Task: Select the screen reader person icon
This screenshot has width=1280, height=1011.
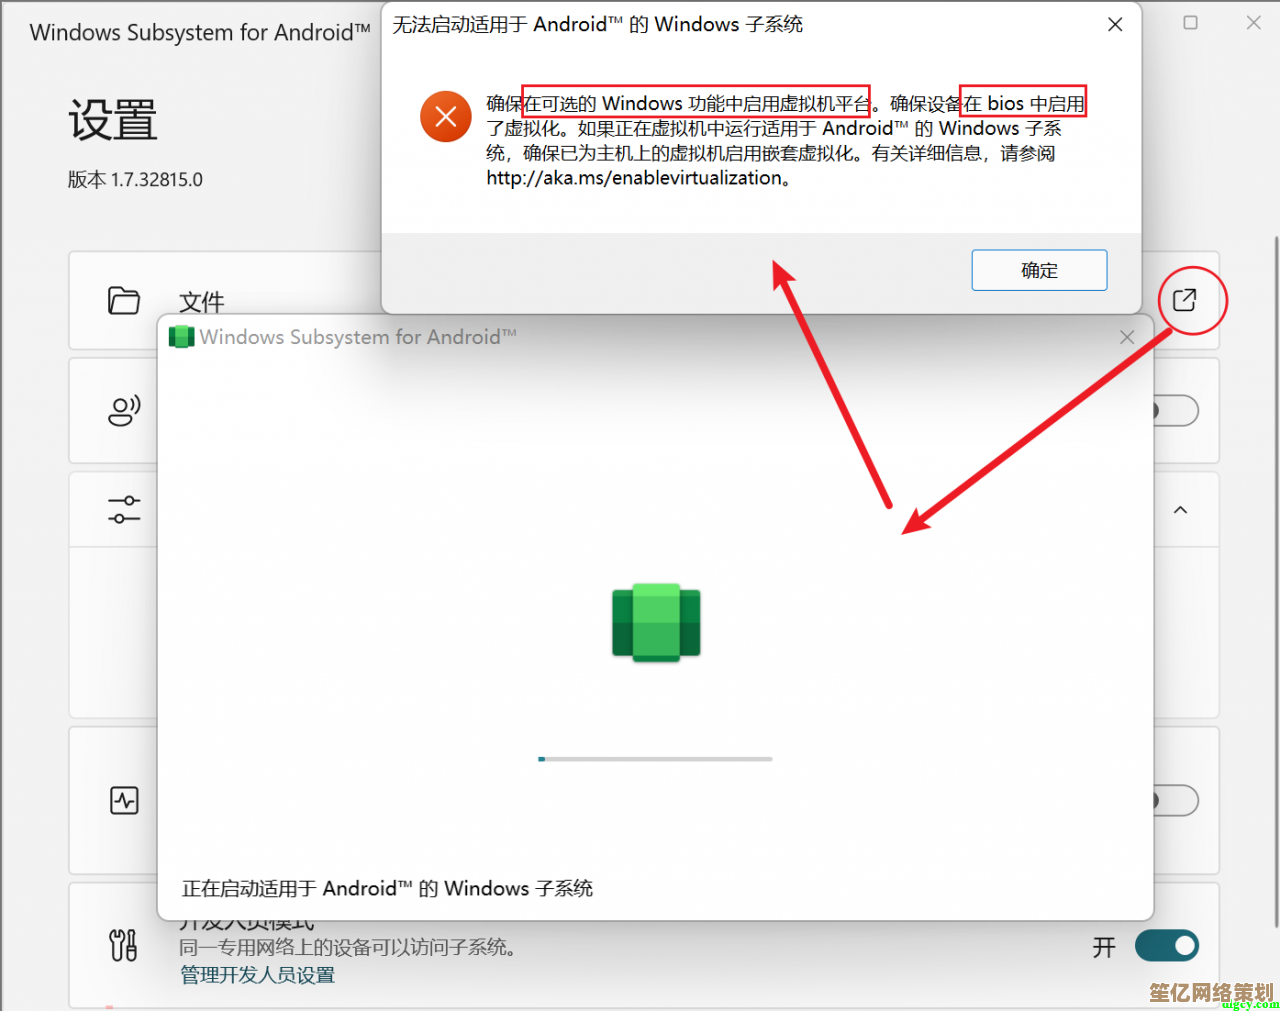Action: click(x=124, y=410)
